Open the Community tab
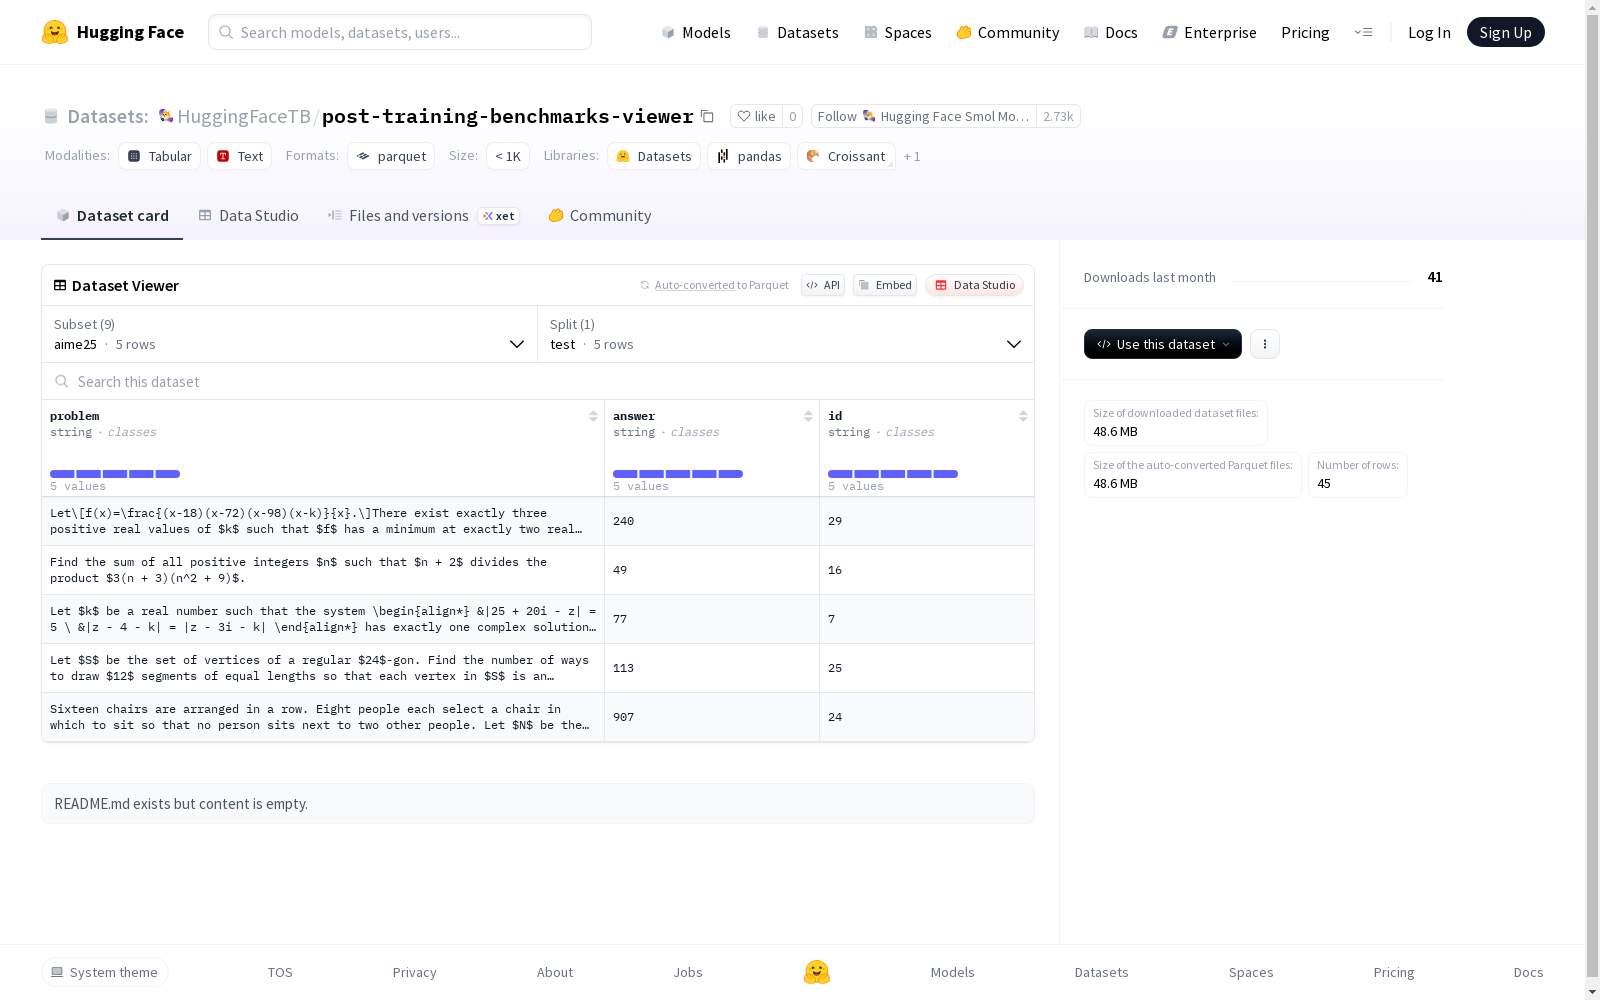 point(600,215)
